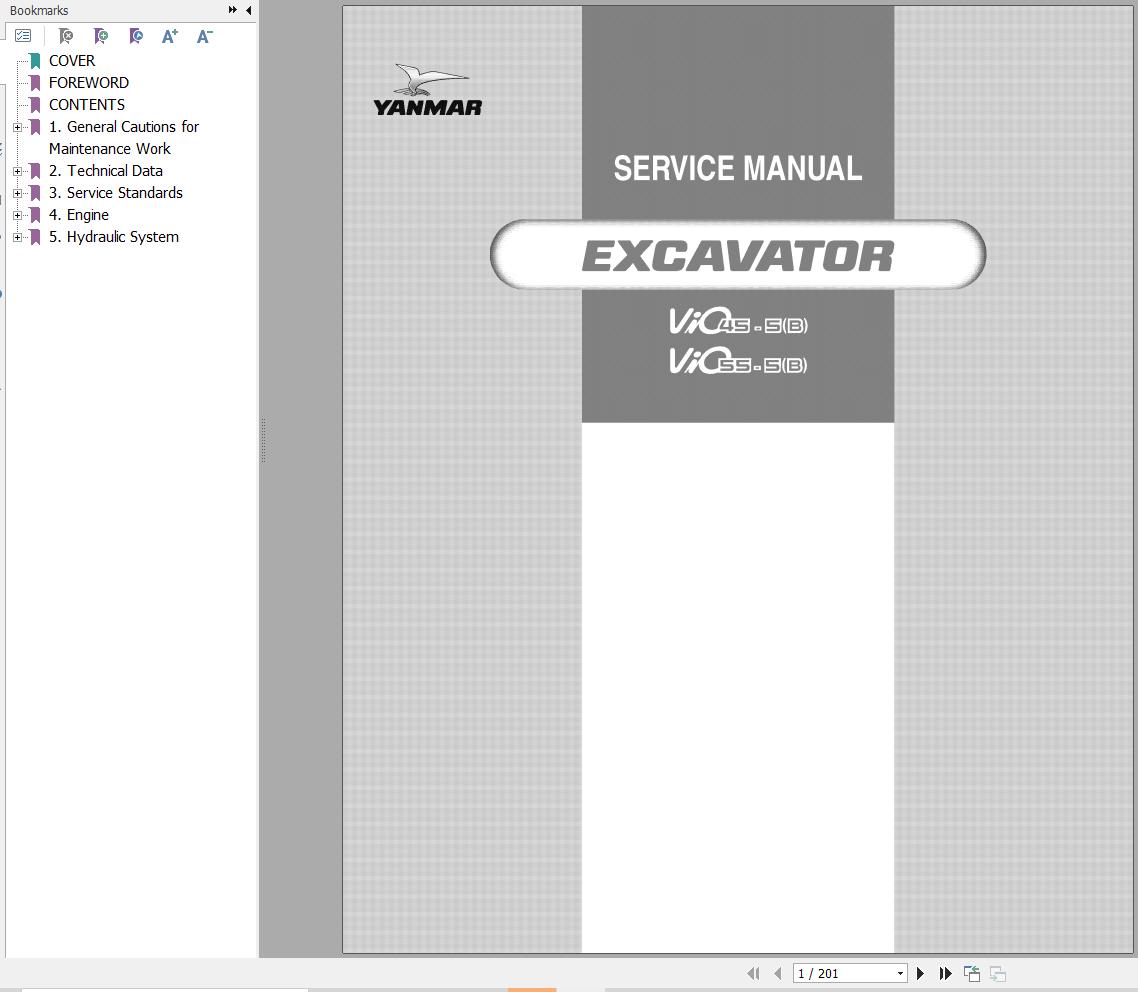Expand the Service Standards bookmark
1138x992 pixels.
17,194
